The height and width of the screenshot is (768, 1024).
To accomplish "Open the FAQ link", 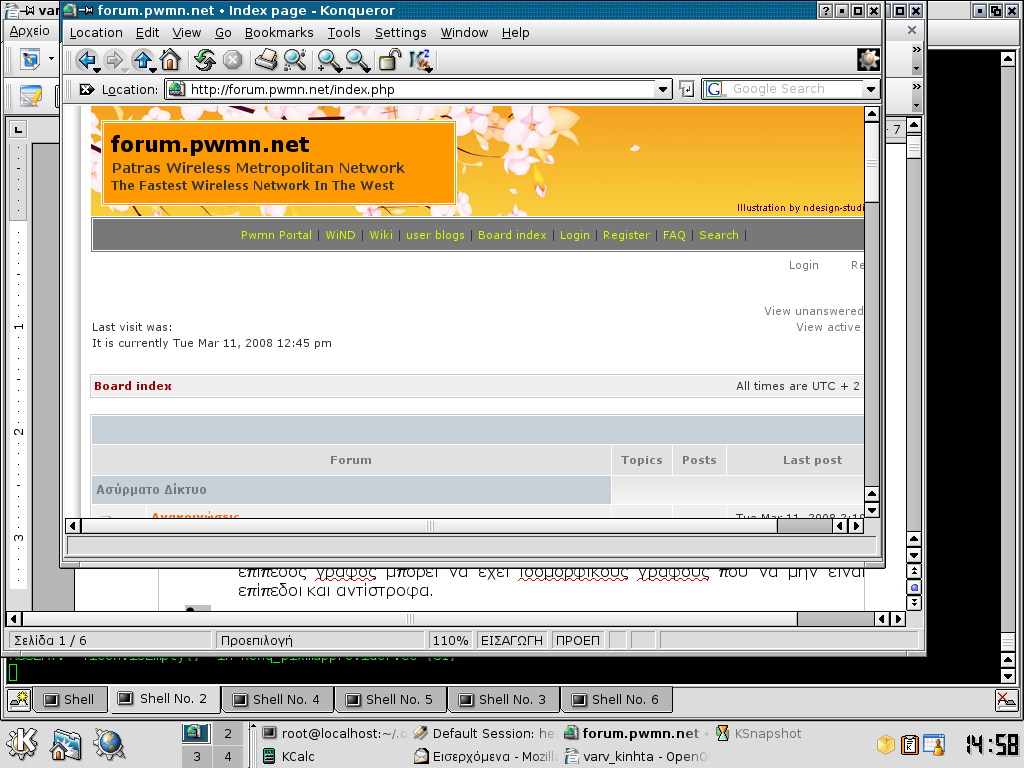I will tap(674, 235).
